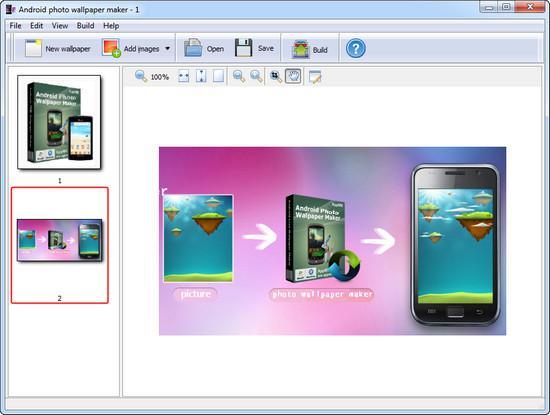Click the fit height icon
Screen dimensions: 550x415
(201, 76)
